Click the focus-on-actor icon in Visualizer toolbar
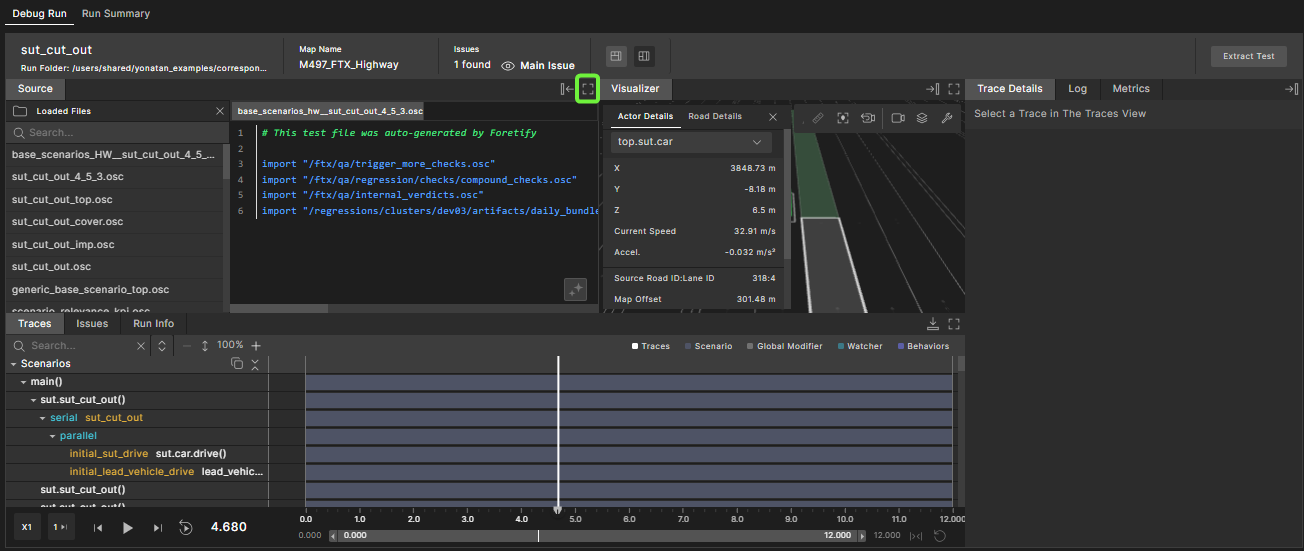The image size is (1304, 551). (843, 118)
